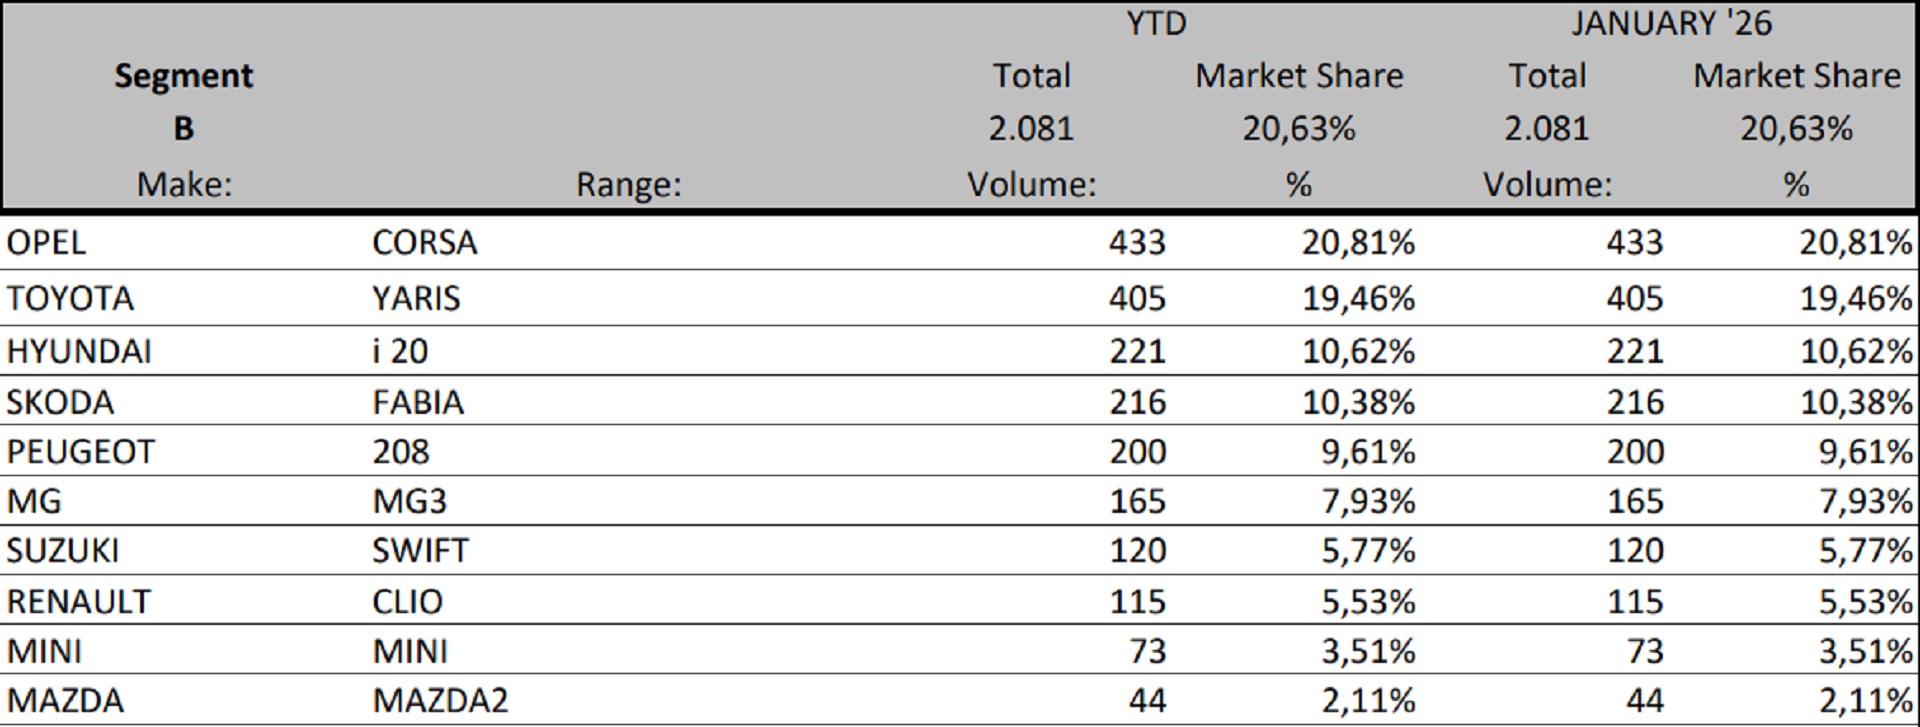Viewport: 1920px width, 727px height.
Task: Click the JANUARY '26 column group header
Action: [1671, 24]
